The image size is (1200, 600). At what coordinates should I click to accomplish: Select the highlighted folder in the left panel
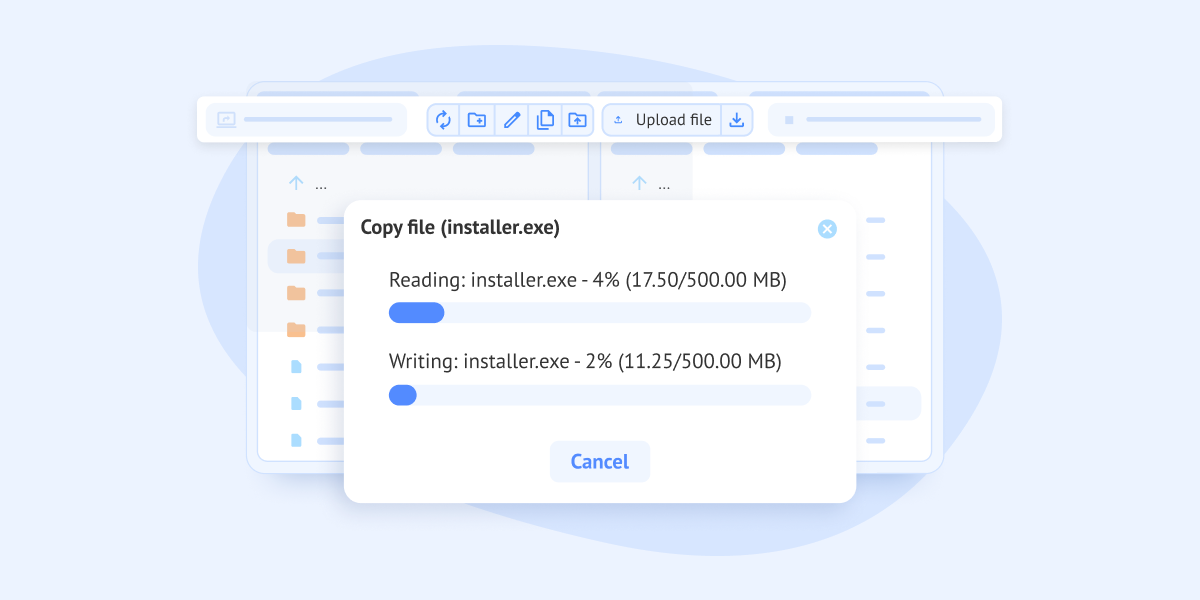pos(296,256)
